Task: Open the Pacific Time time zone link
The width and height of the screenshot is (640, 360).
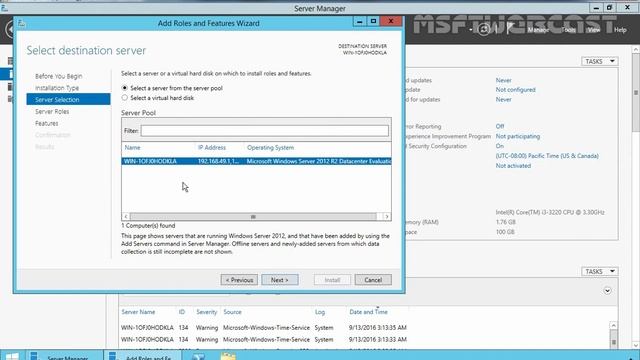Action: (x=547, y=156)
